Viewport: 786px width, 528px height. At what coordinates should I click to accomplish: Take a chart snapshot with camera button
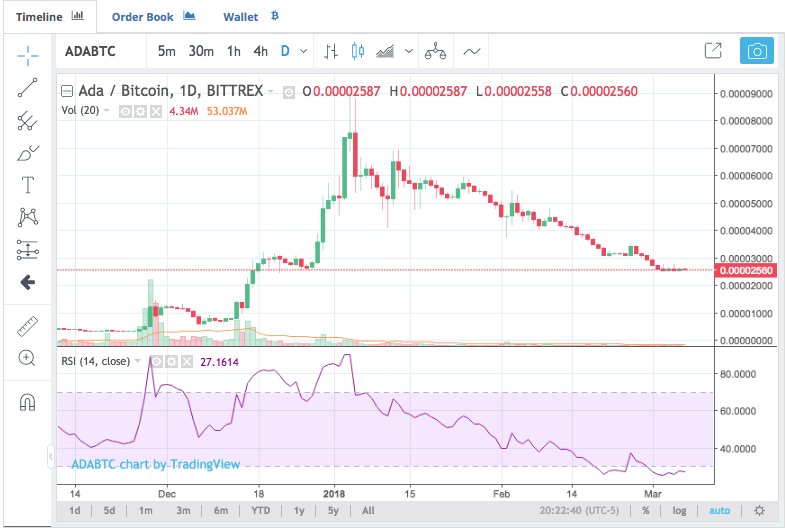click(x=757, y=51)
